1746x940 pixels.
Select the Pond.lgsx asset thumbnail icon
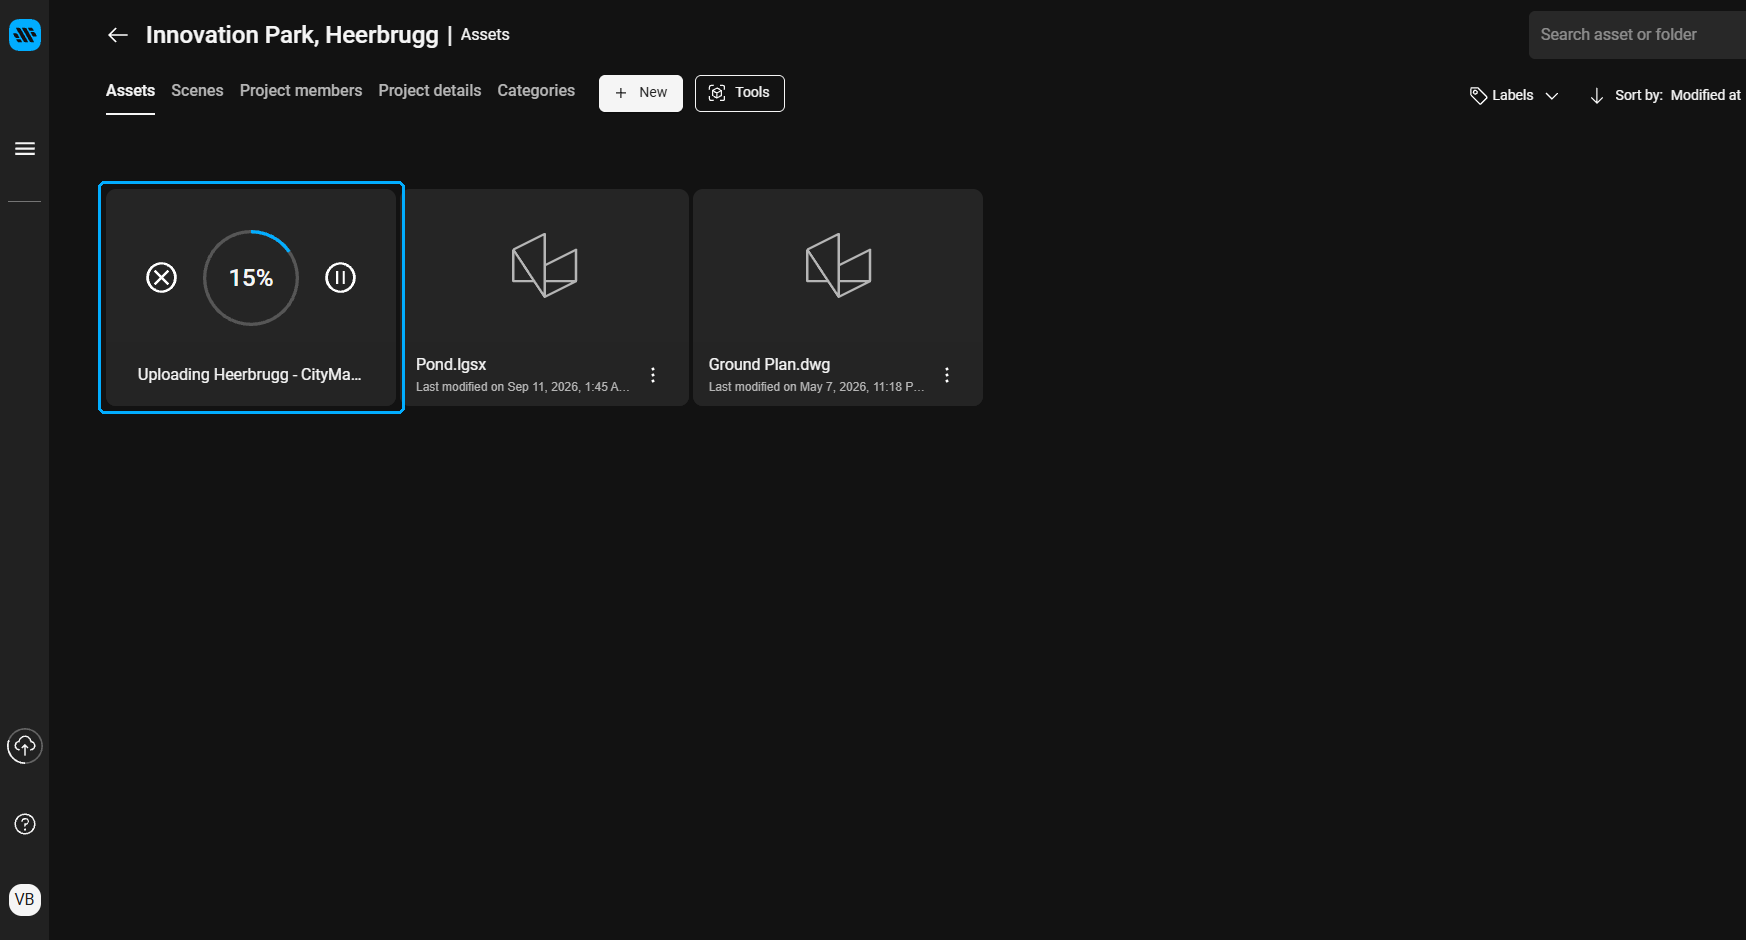click(545, 265)
